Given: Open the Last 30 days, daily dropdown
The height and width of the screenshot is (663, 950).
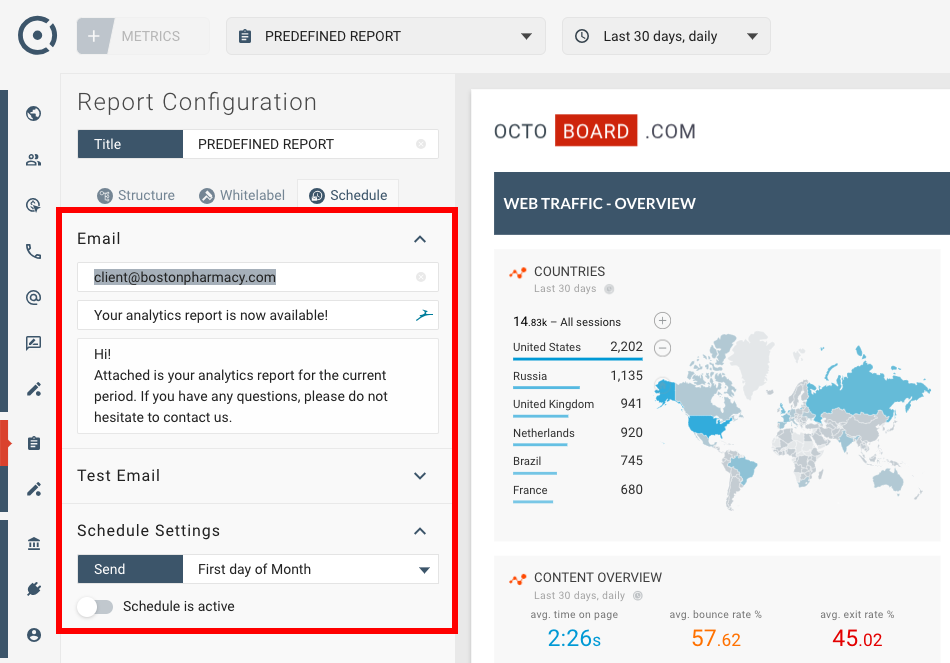Looking at the screenshot, I should click(x=666, y=36).
